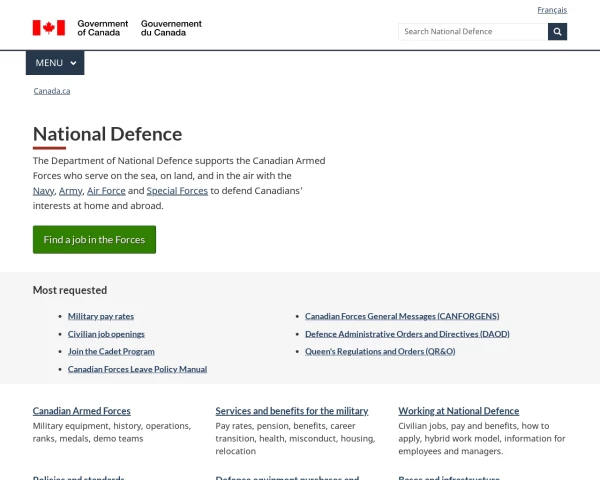Viewport: 600px width, 480px height.
Task: Open the Air Force link
Action: (106, 191)
